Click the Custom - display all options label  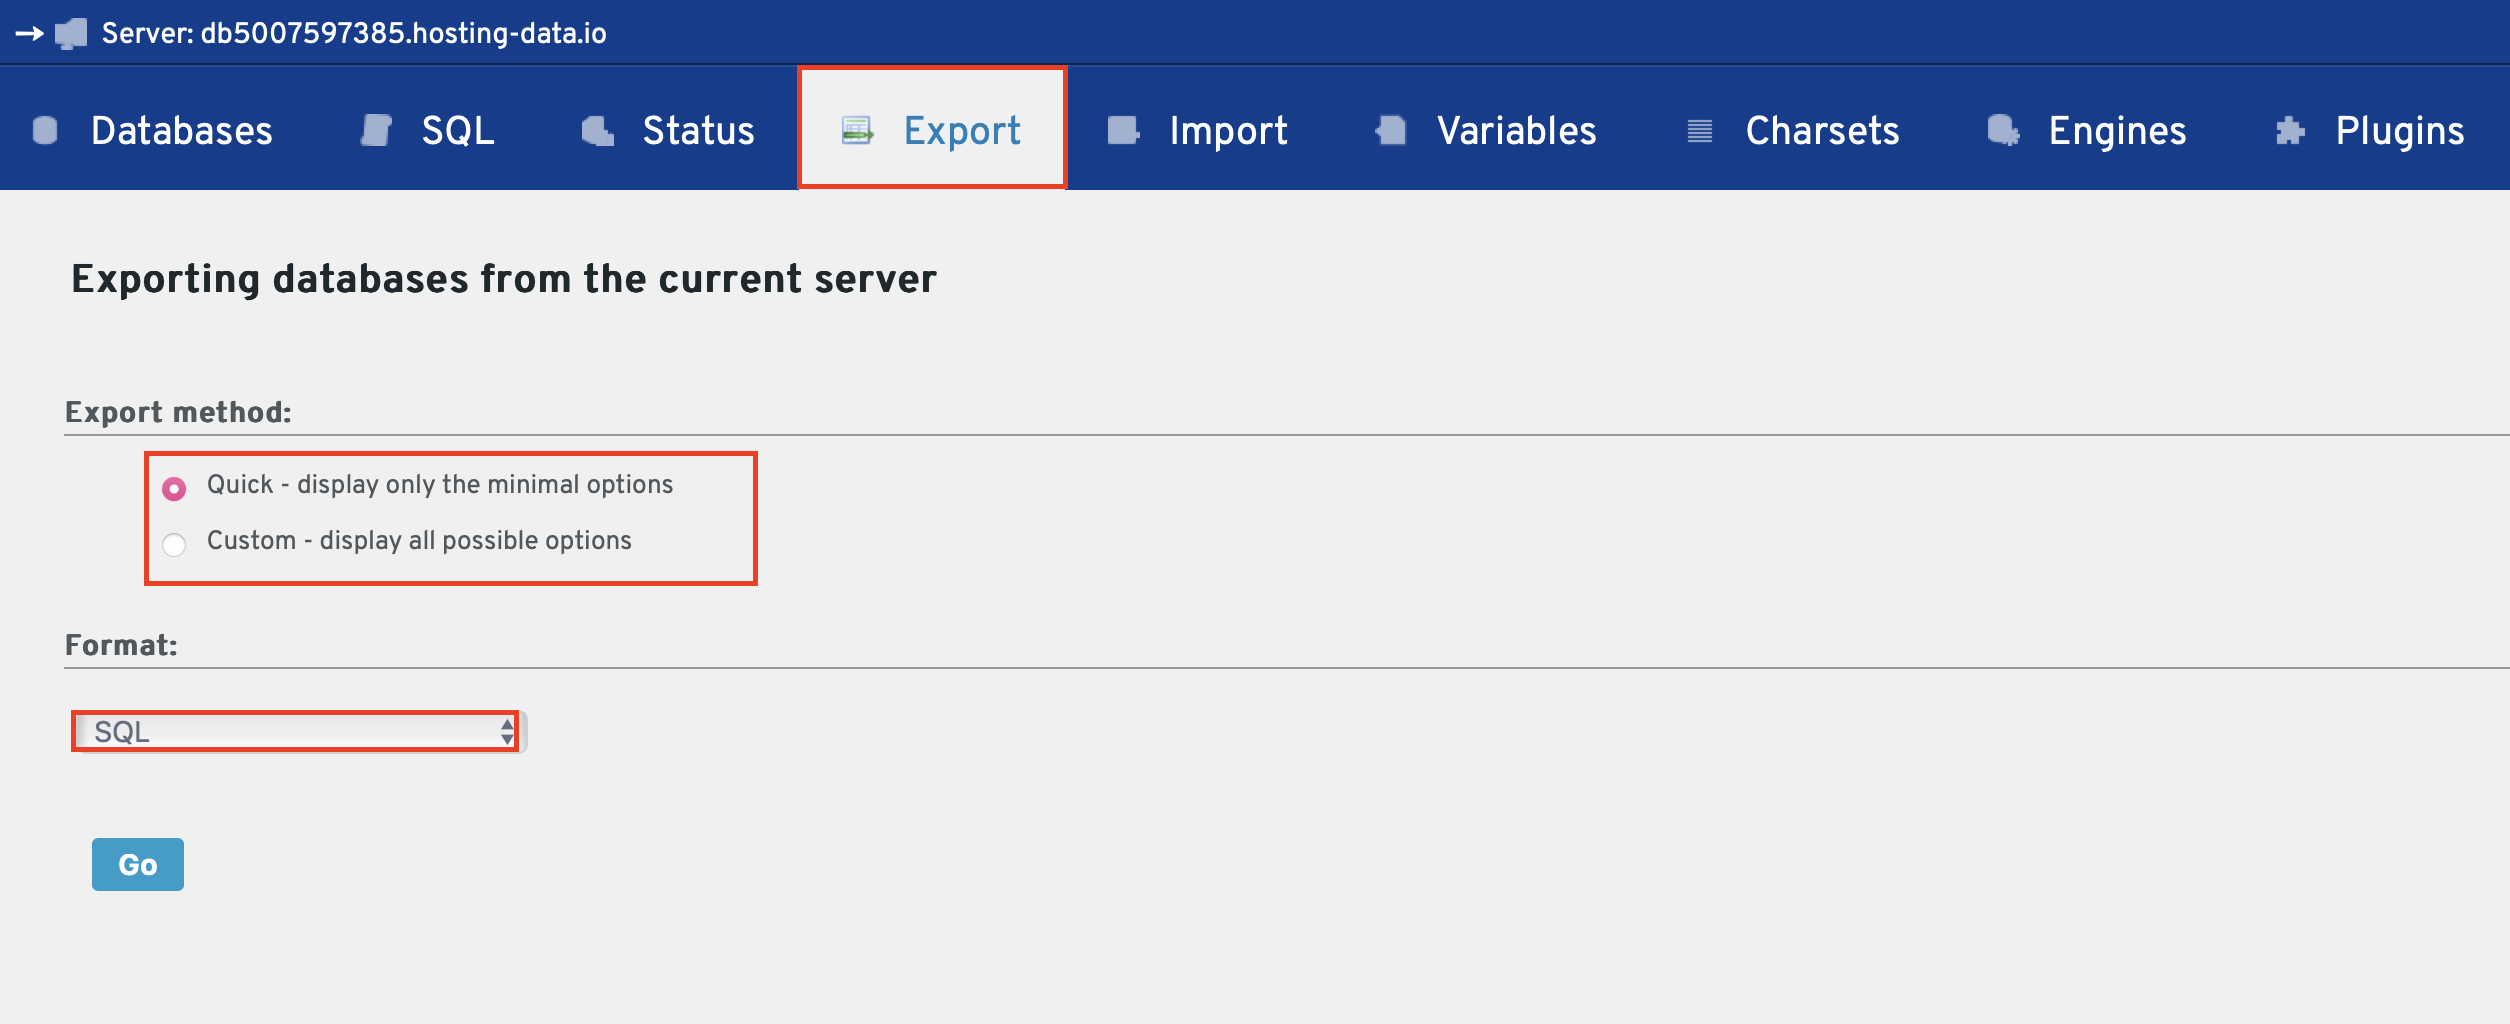tap(419, 541)
